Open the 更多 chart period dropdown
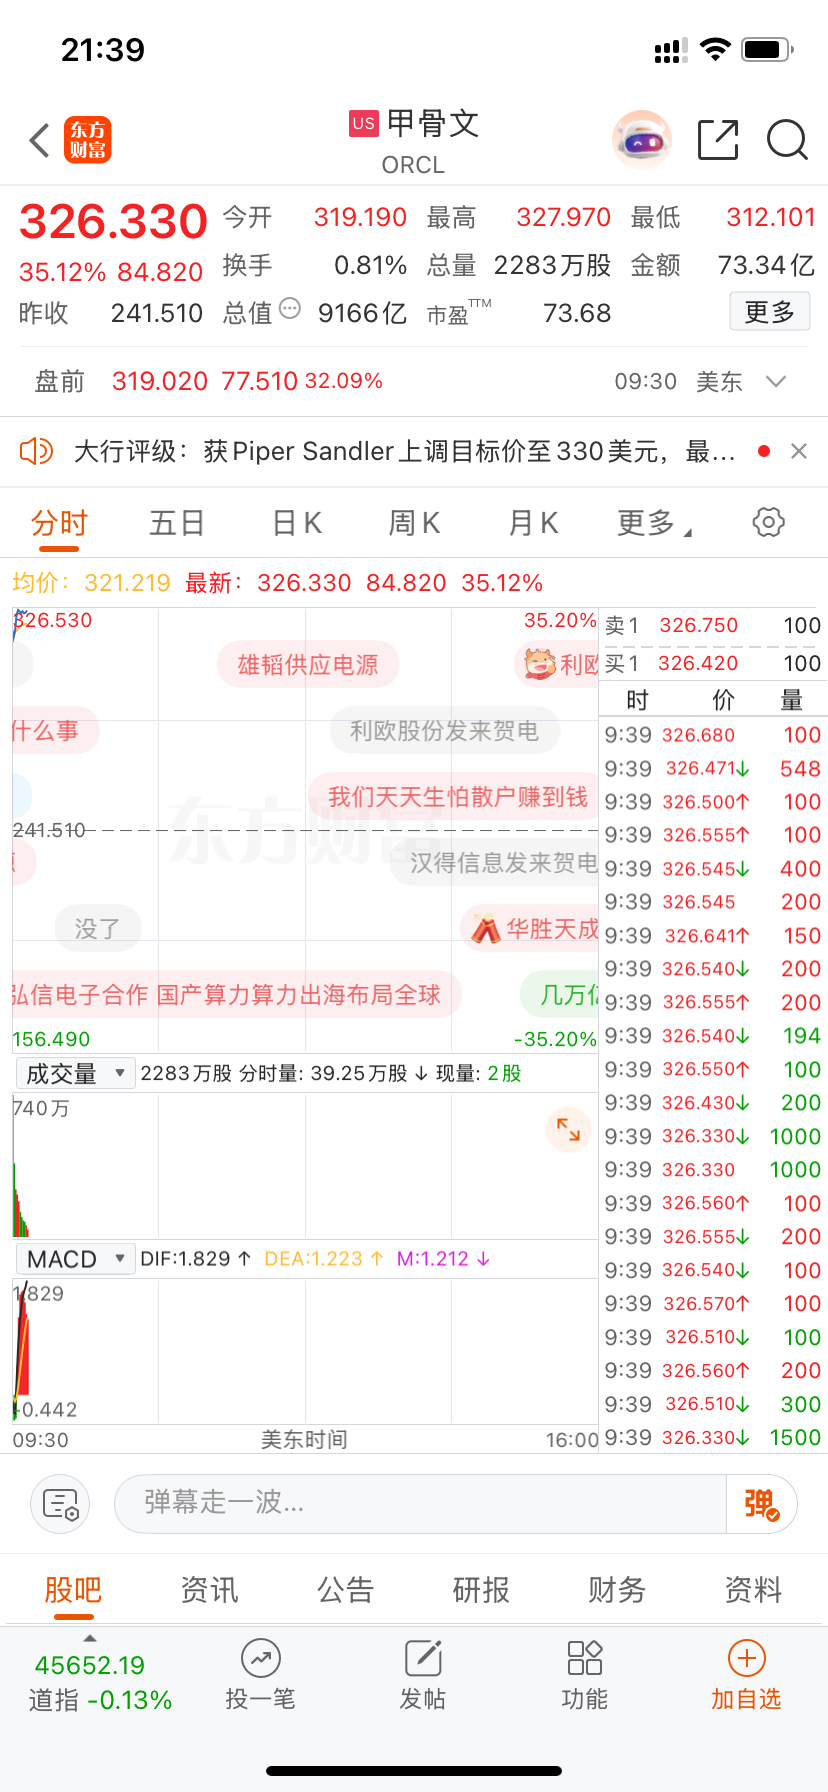The height and width of the screenshot is (1792, 828). 655,523
